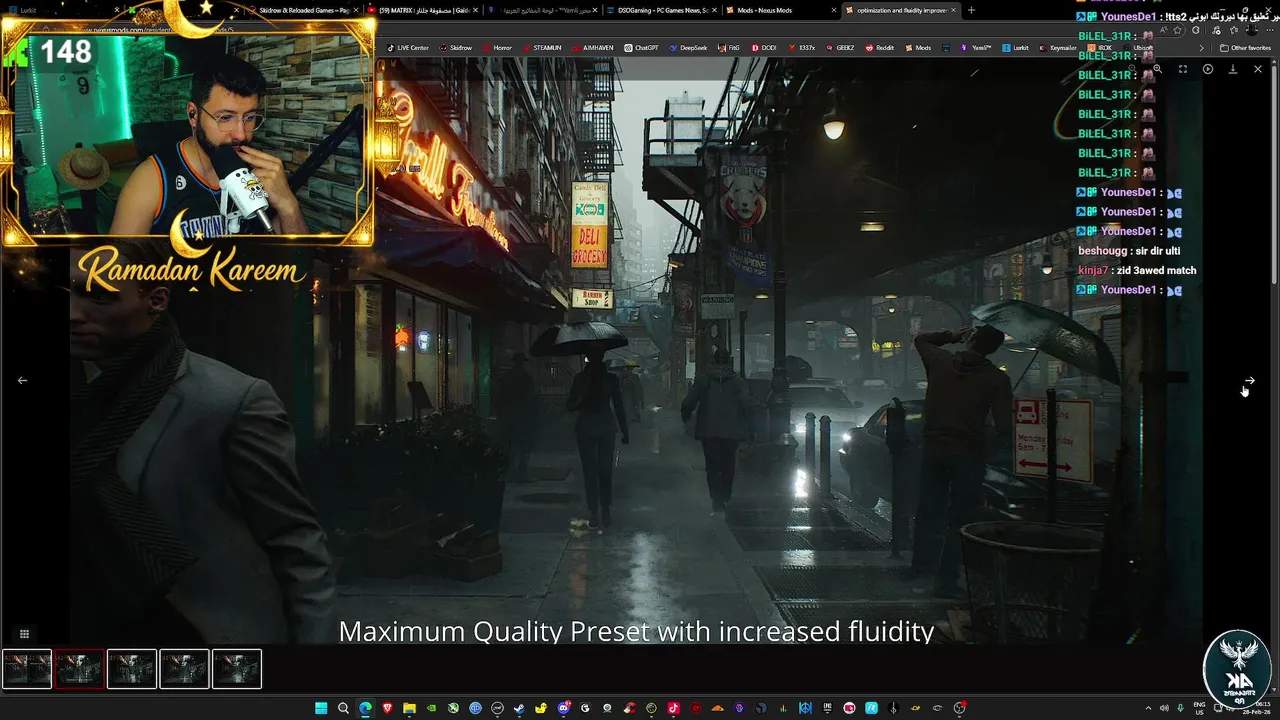Switch to the DSOGaming PC Games News tab
The width and height of the screenshot is (1280, 720).
coord(662,10)
